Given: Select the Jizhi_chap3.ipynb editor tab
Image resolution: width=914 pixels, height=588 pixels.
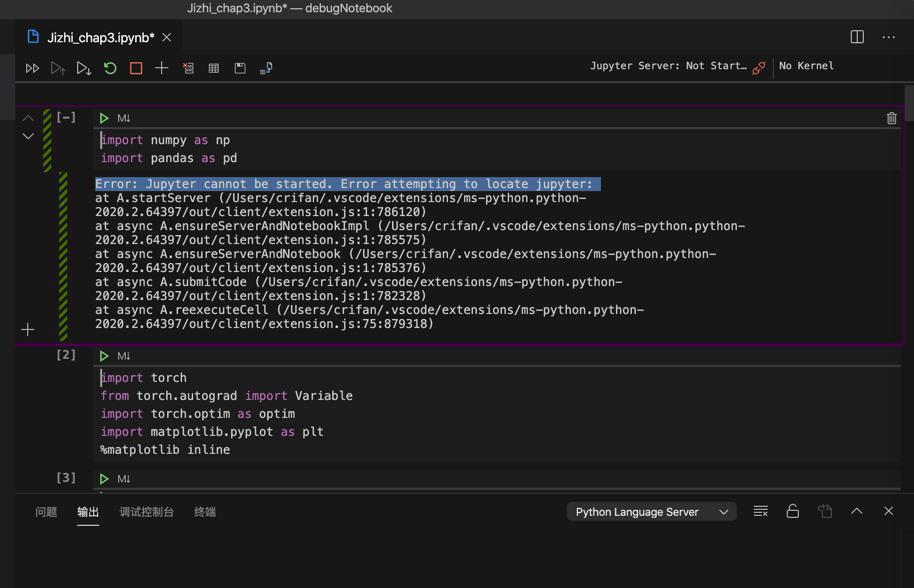Looking at the screenshot, I should (100, 37).
